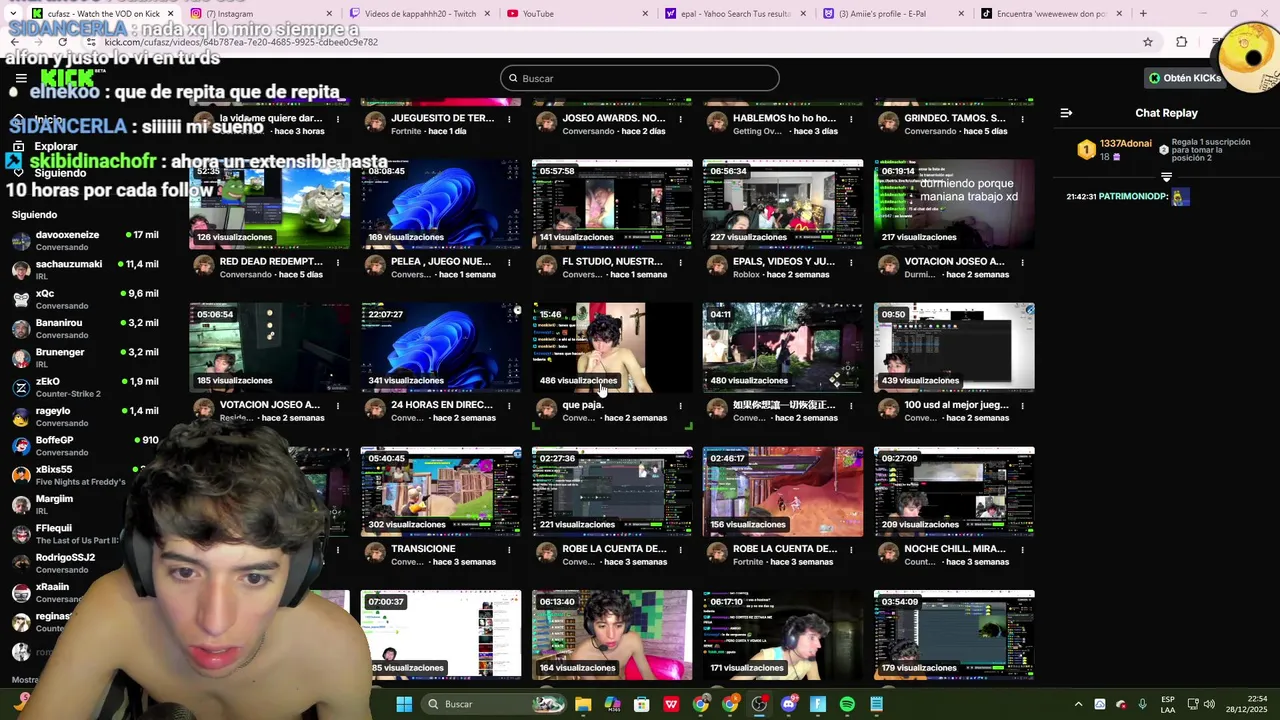Open rageylo channel in sidebar

(85, 416)
